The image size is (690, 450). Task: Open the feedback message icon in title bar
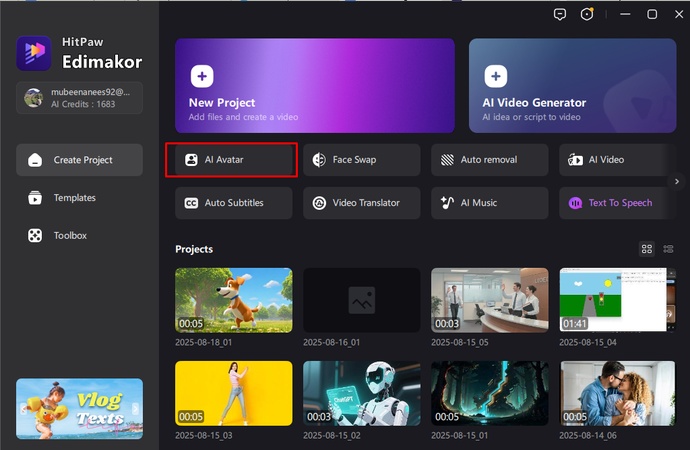(x=560, y=15)
